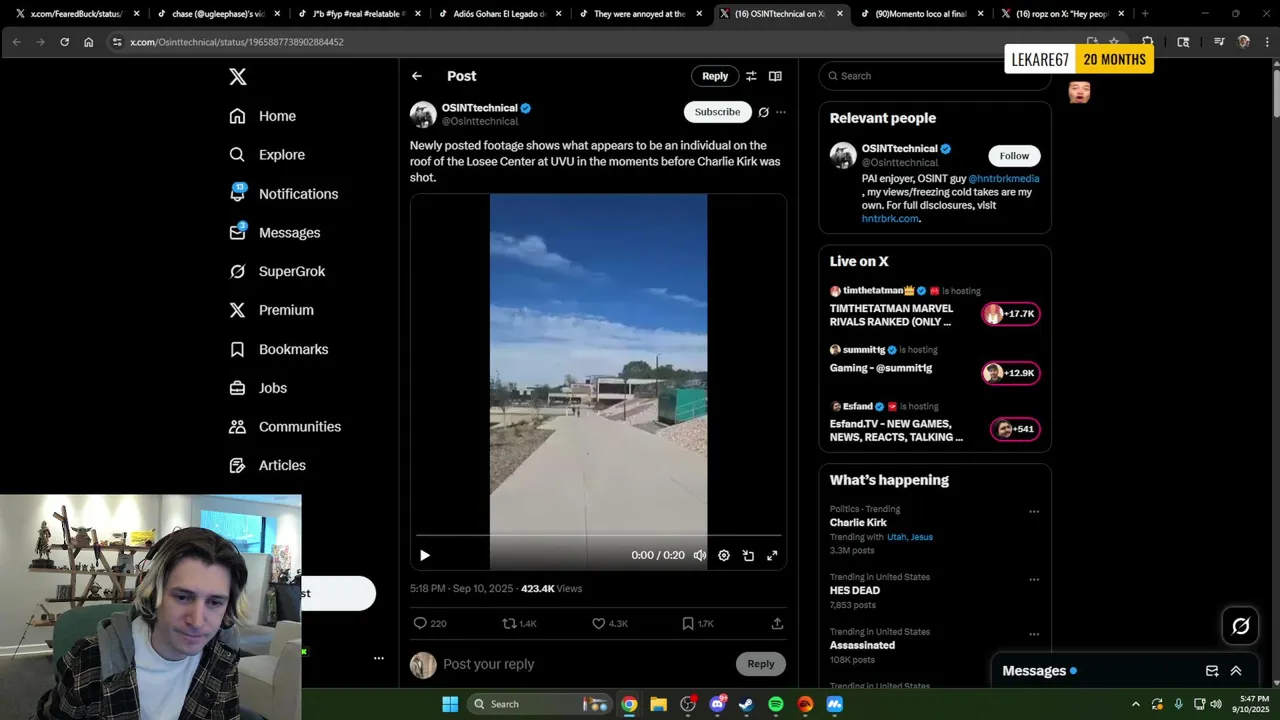Open SuperGrok in the sidebar
This screenshot has height=720, width=1280.
[x=276, y=271]
